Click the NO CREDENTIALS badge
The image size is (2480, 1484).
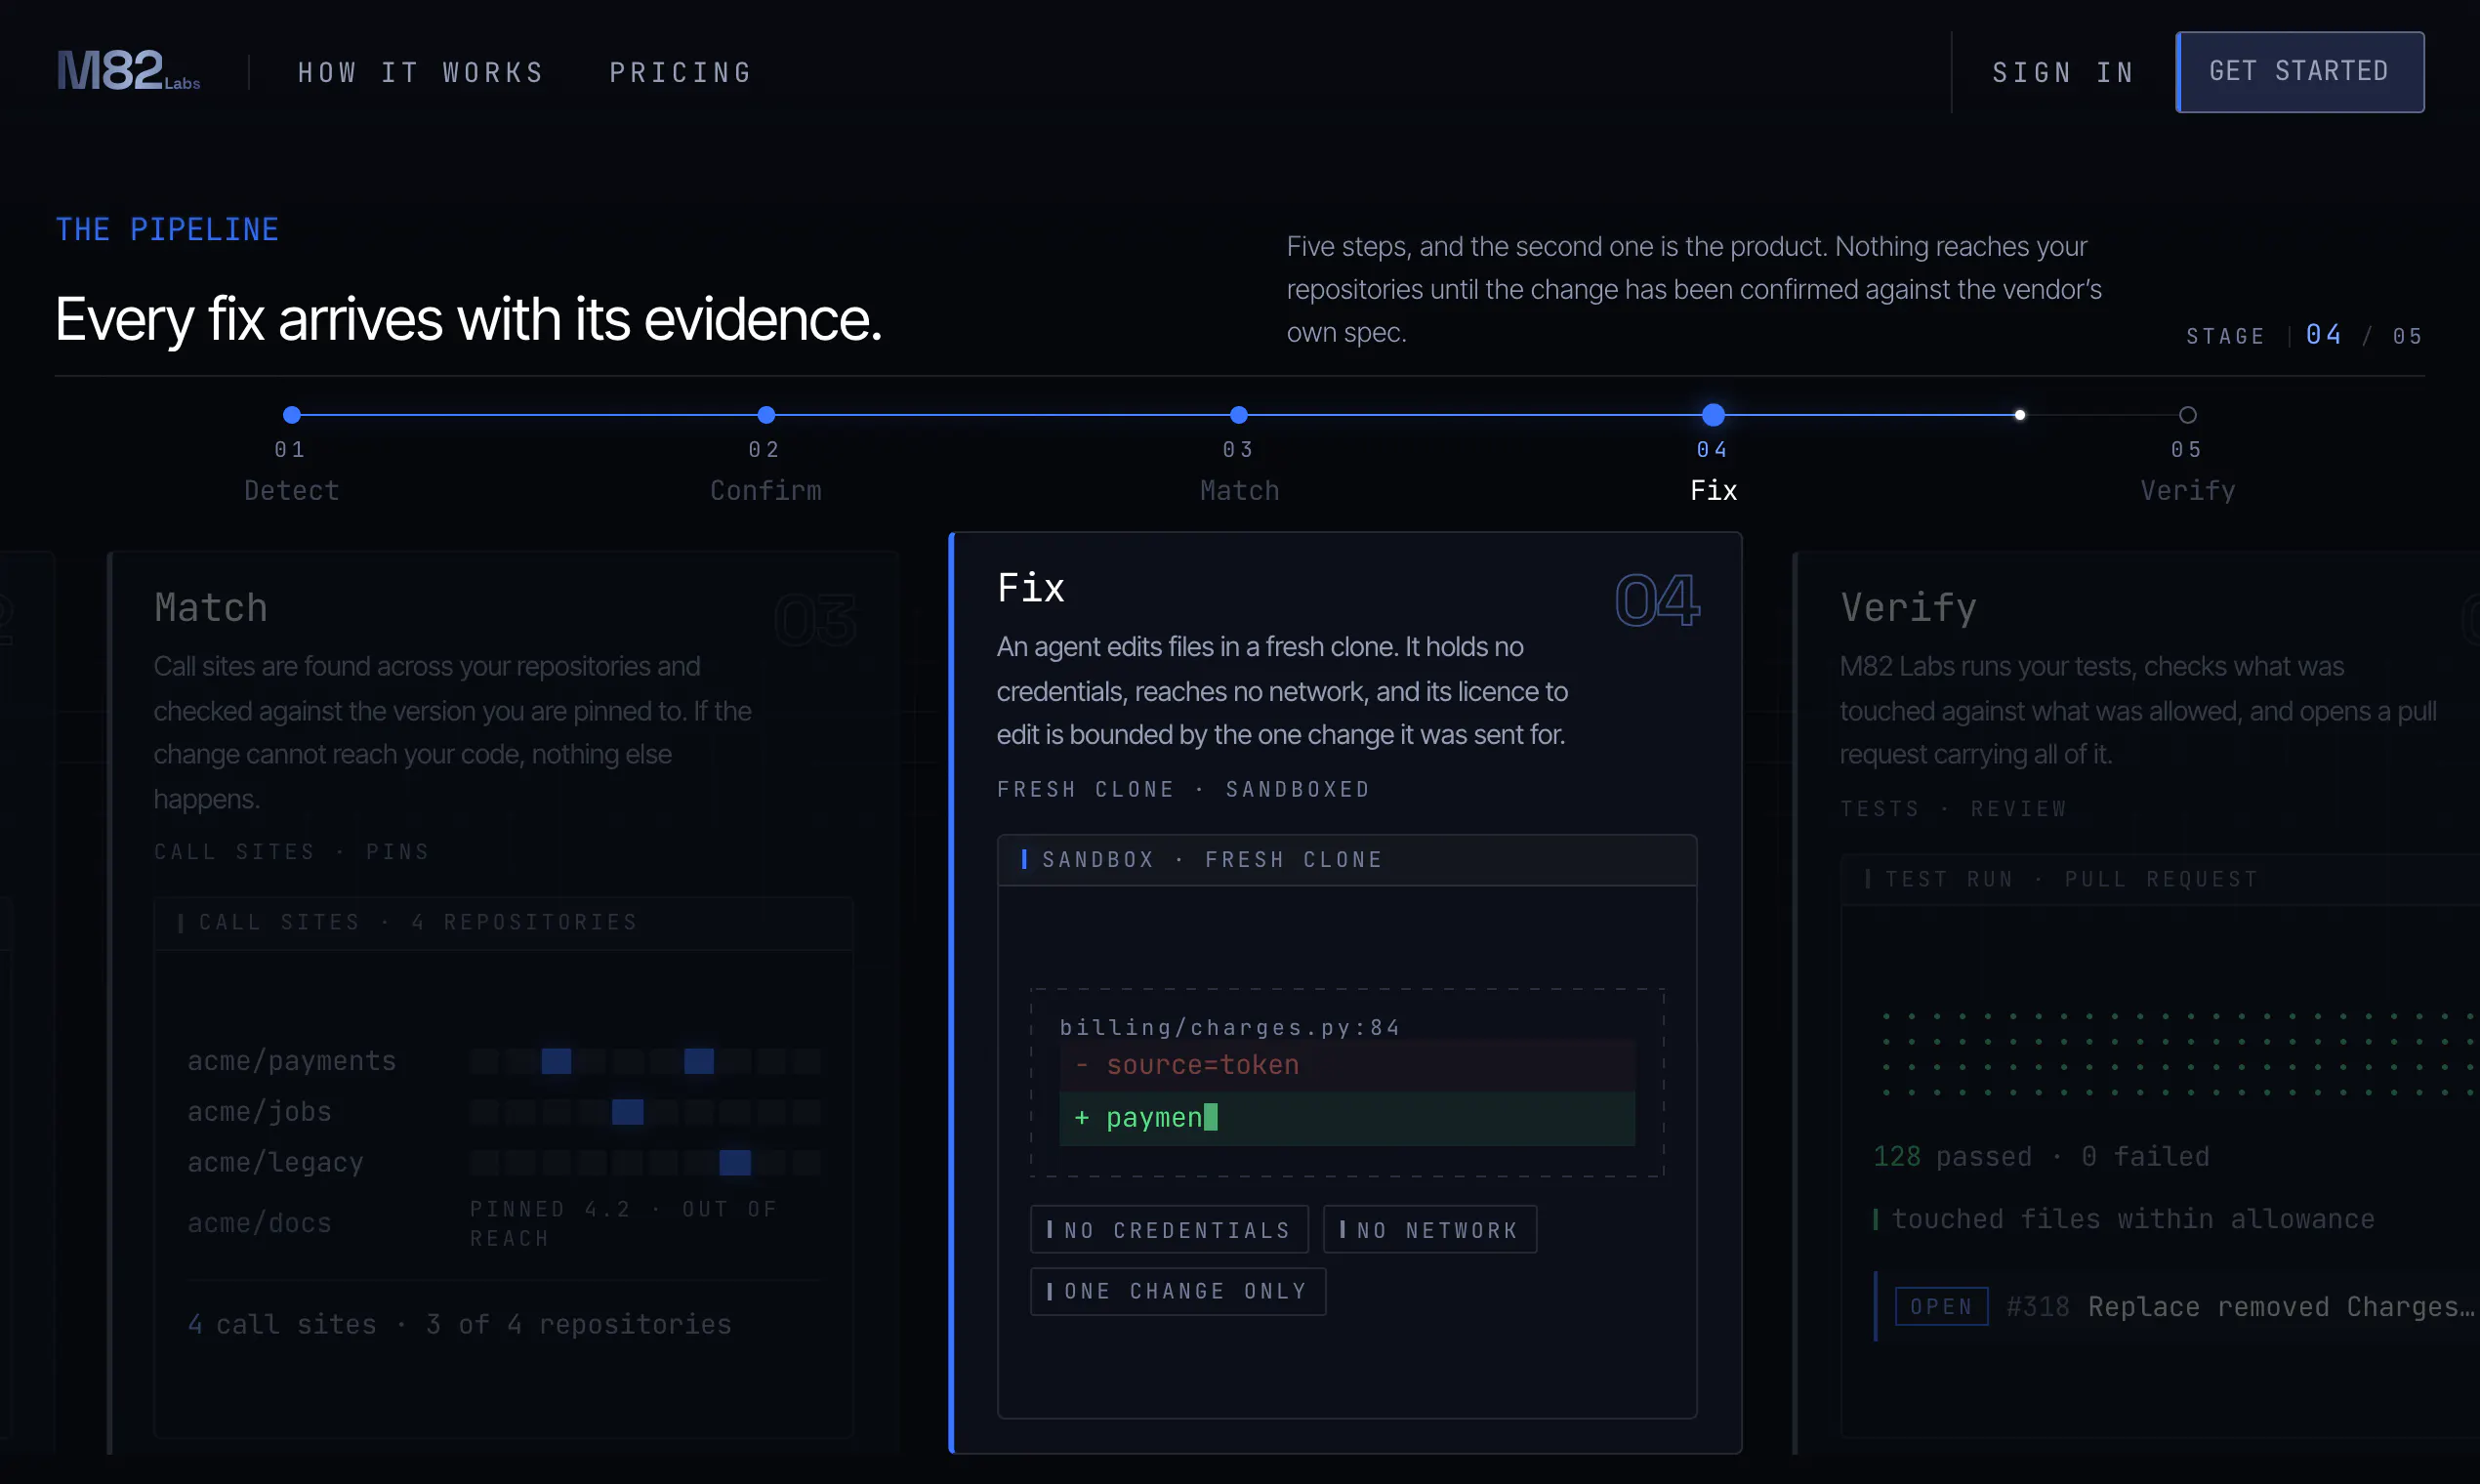(1169, 1230)
